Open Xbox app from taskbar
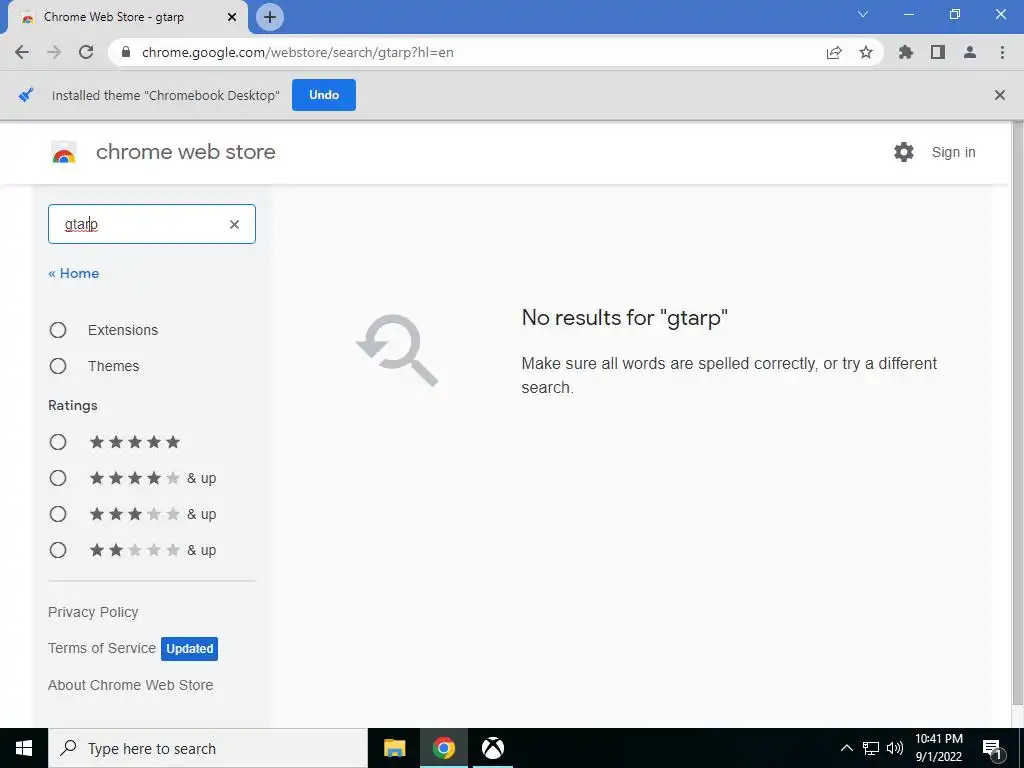 click(493, 748)
